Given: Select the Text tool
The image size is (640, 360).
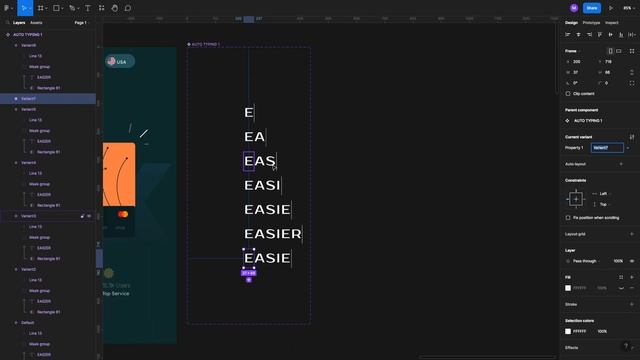Looking at the screenshot, I should pos(88,8).
